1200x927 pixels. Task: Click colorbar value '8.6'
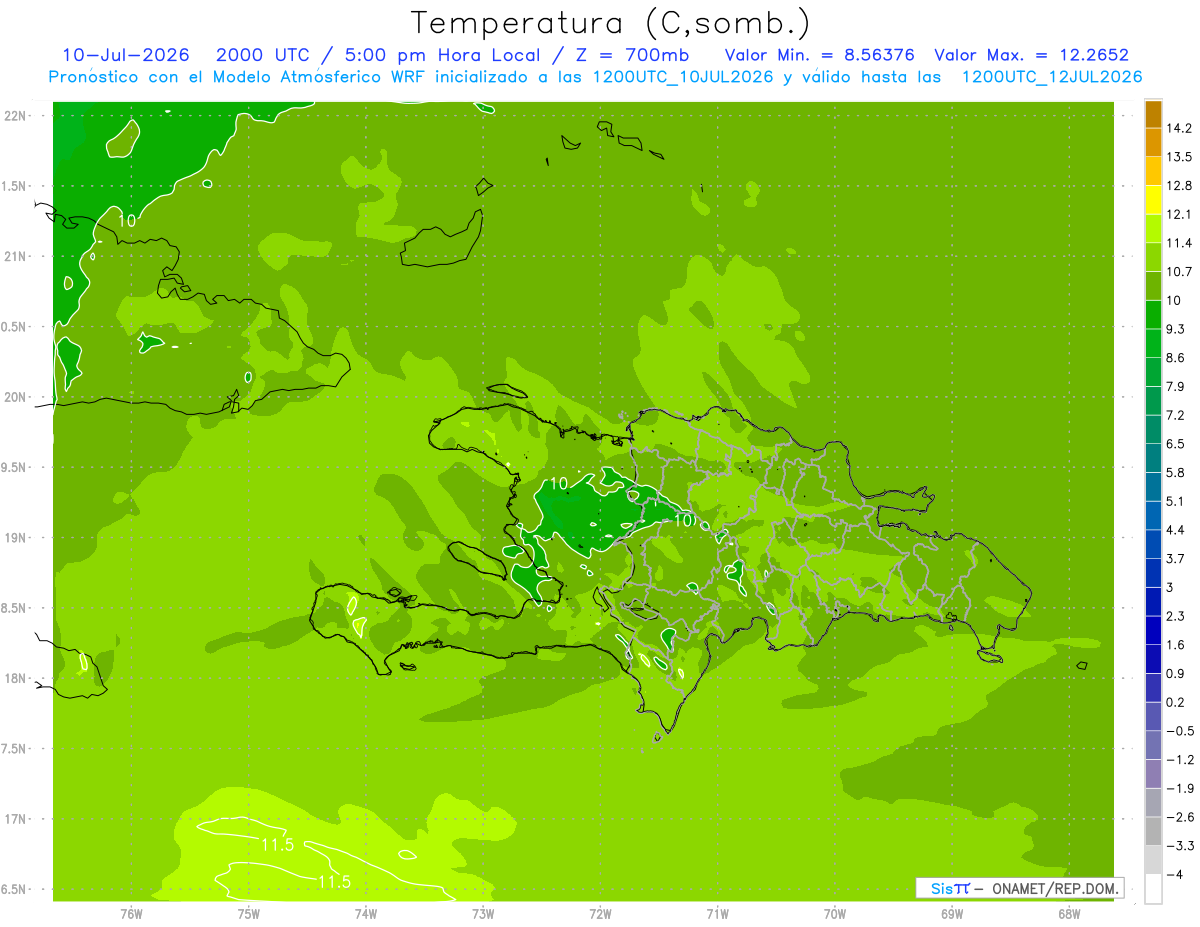coord(1176,358)
